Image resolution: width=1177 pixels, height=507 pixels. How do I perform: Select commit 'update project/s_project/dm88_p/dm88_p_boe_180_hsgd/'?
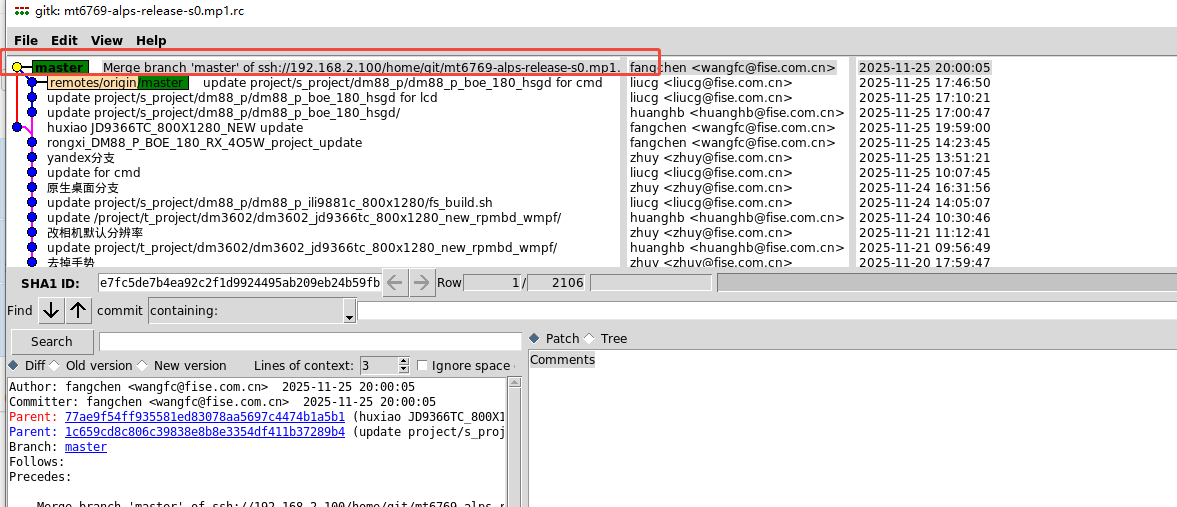223,113
